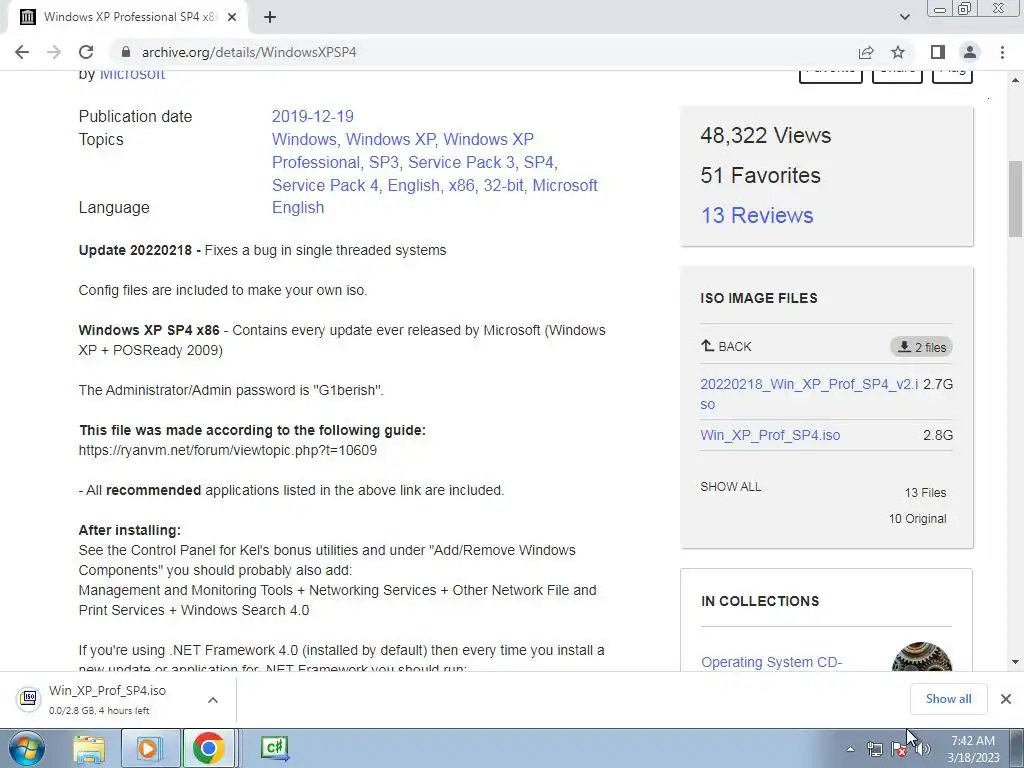Click the archive.org address bar
The height and width of the screenshot is (768, 1024).
point(482,52)
